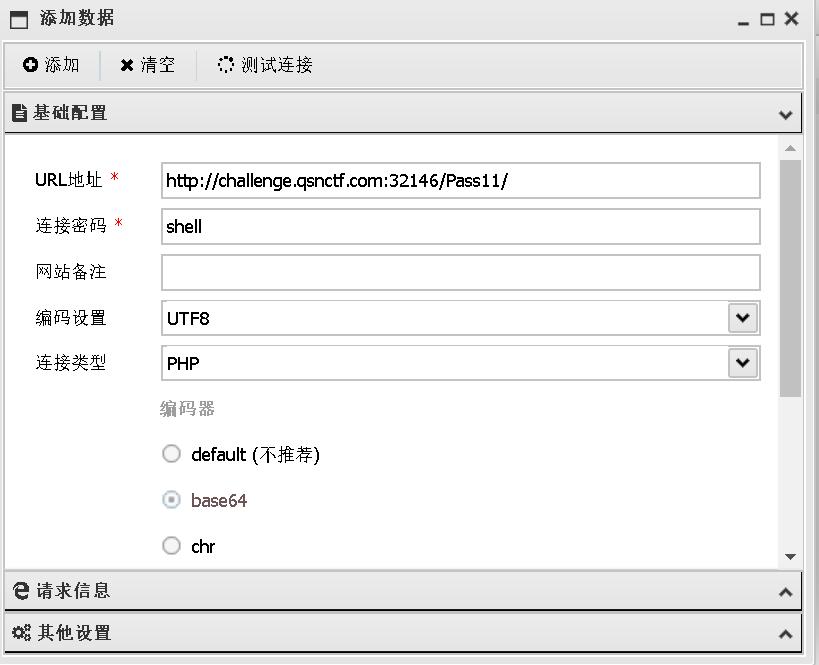
Task: Click inside the 网站备注 input field
Action: [x=460, y=272]
